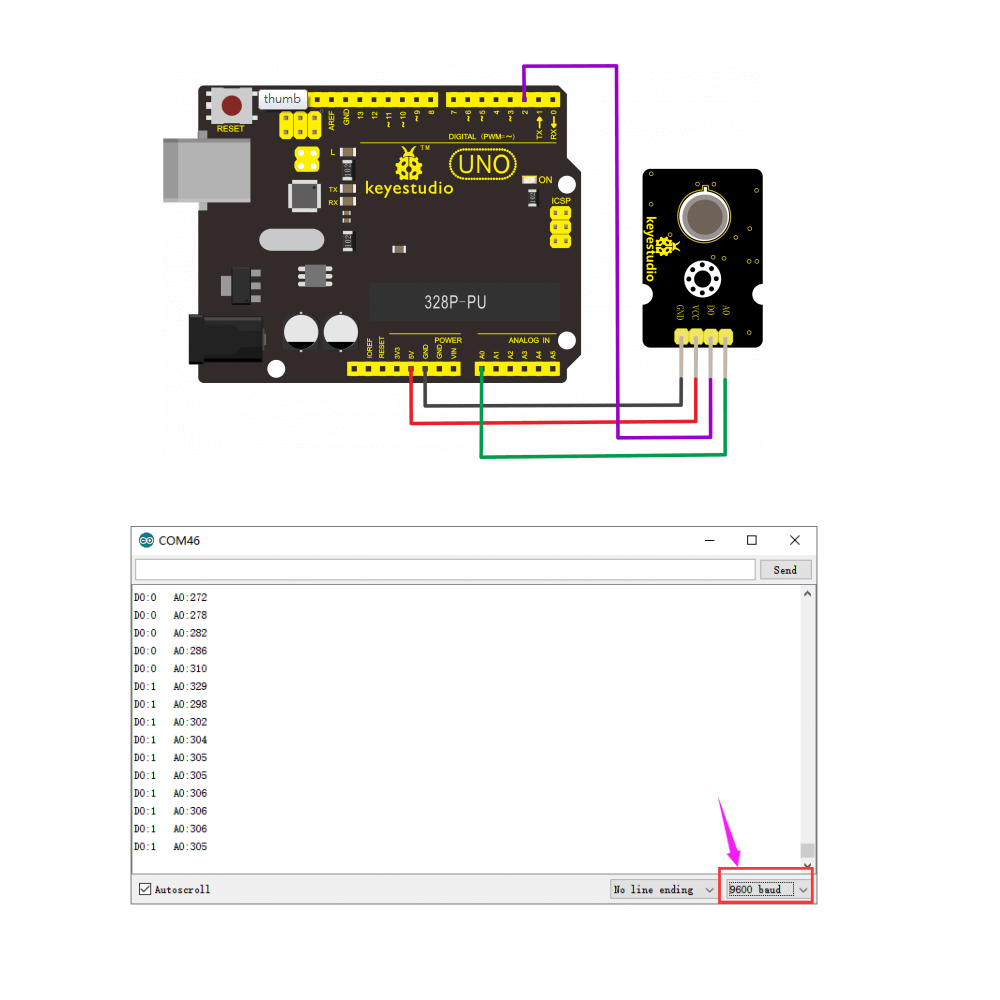This screenshot has height=1000, width=1000.
Task: Select the line DO:0 AO:278
Action: tap(170, 615)
